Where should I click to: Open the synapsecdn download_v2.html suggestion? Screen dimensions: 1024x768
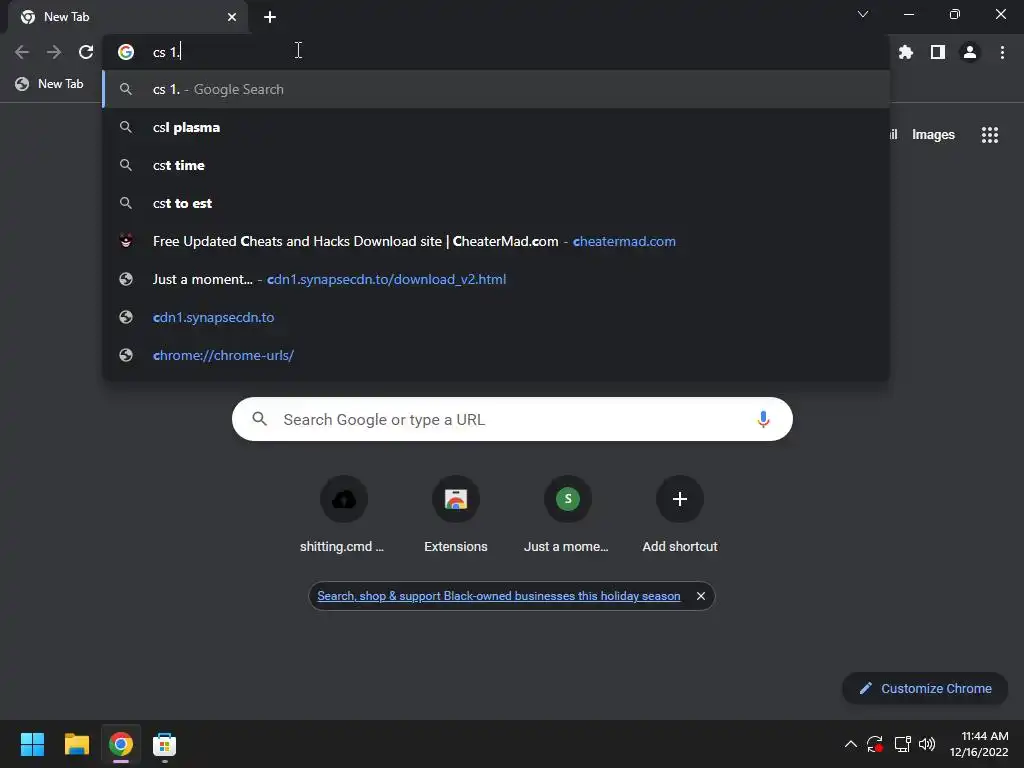click(496, 279)
